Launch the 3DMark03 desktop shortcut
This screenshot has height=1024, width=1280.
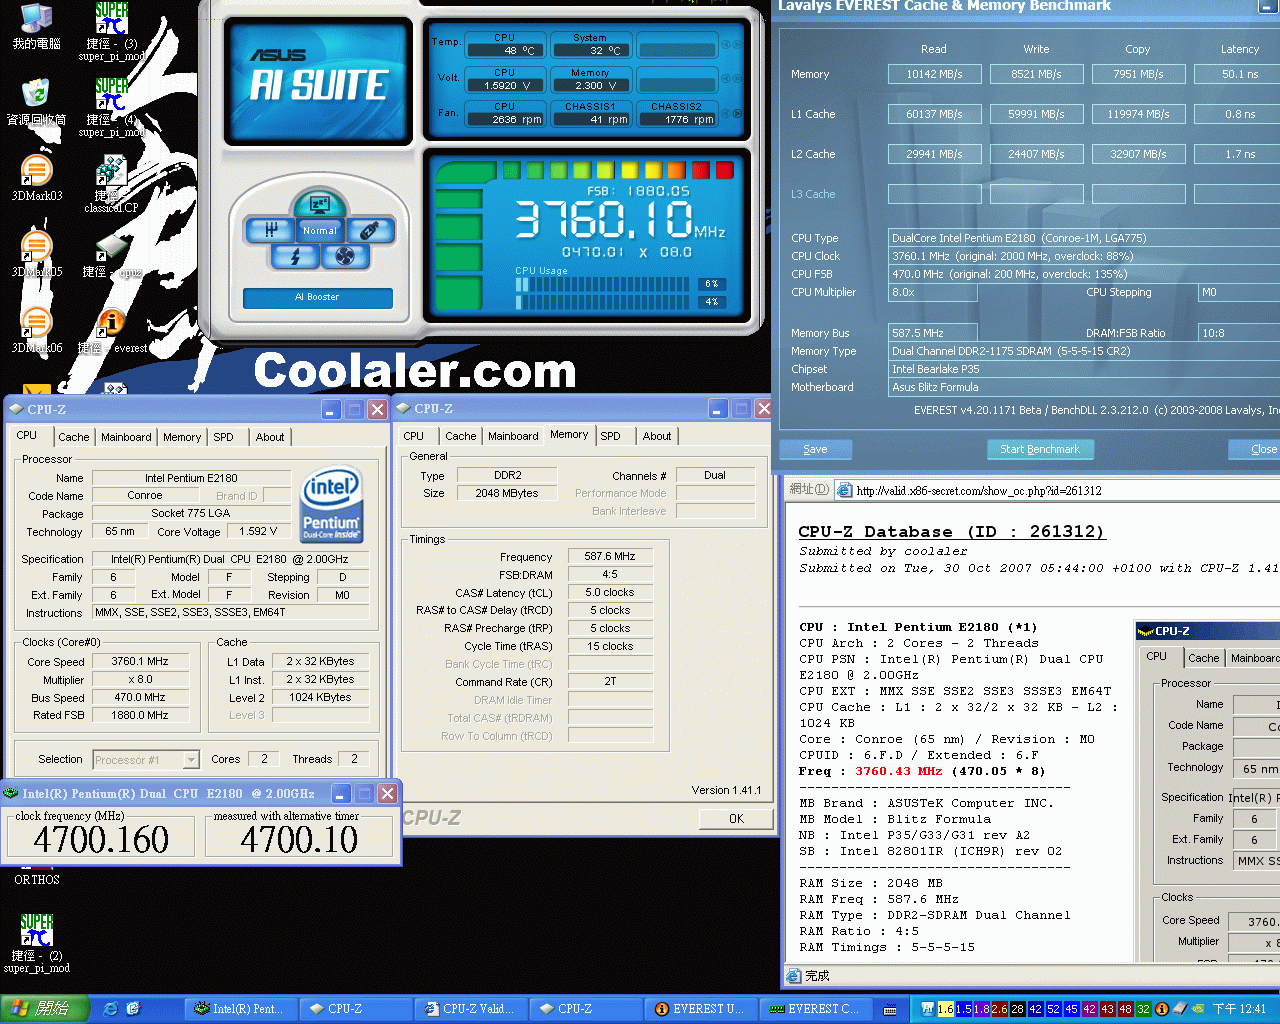click(36, 178)
